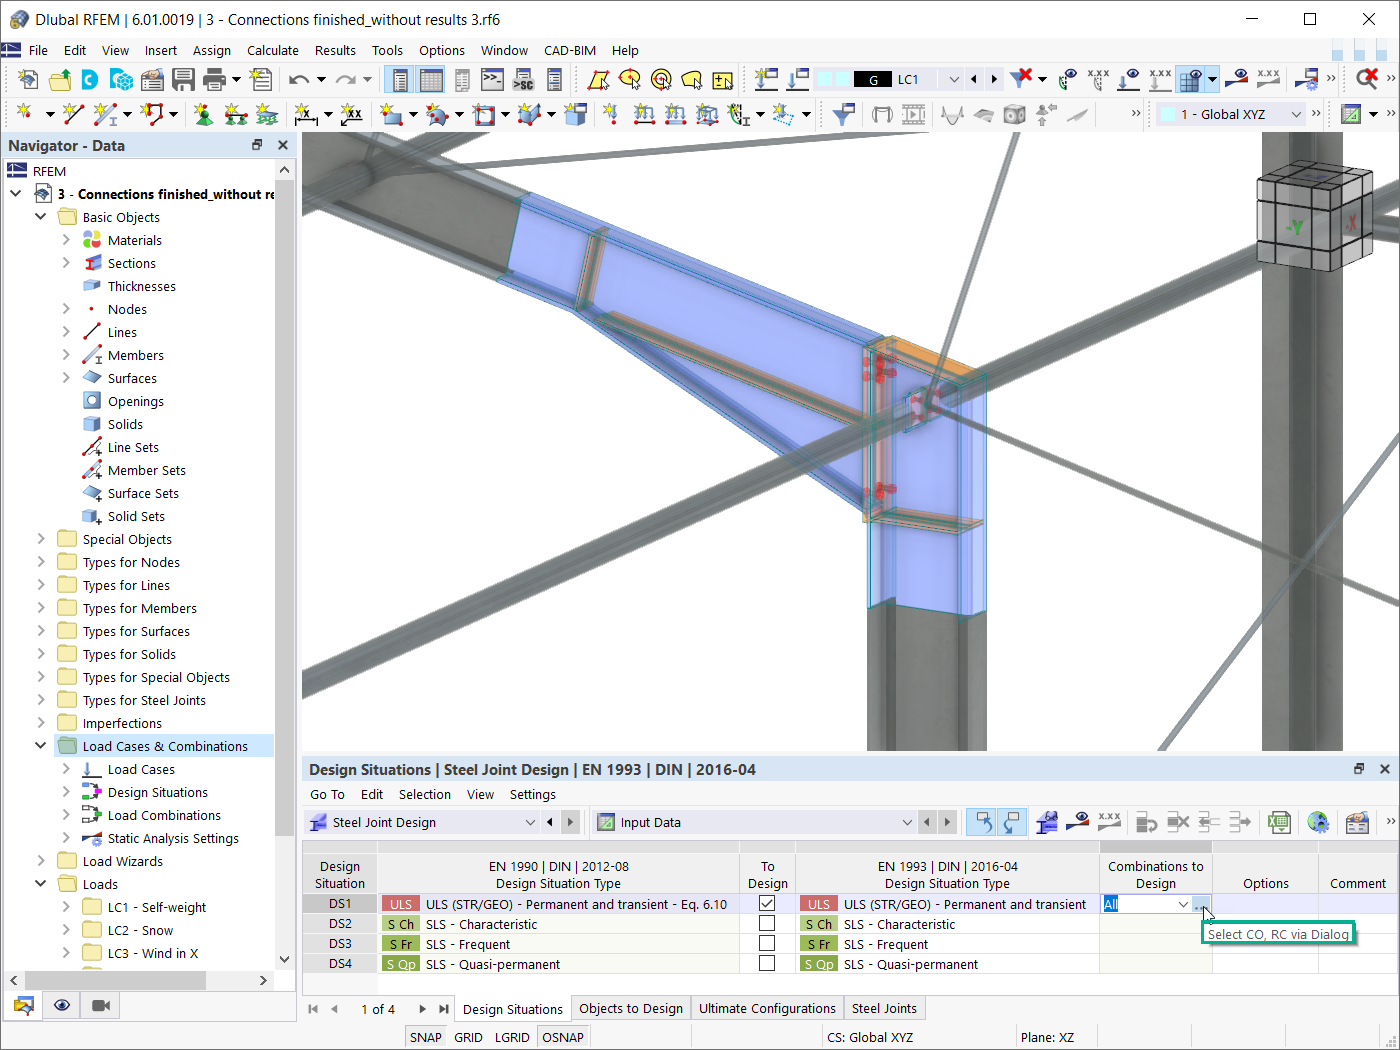Screen dimensions: 1400x1050
Task: Open the script console icon
Action: pyautogui.click(x=492, y=79)
